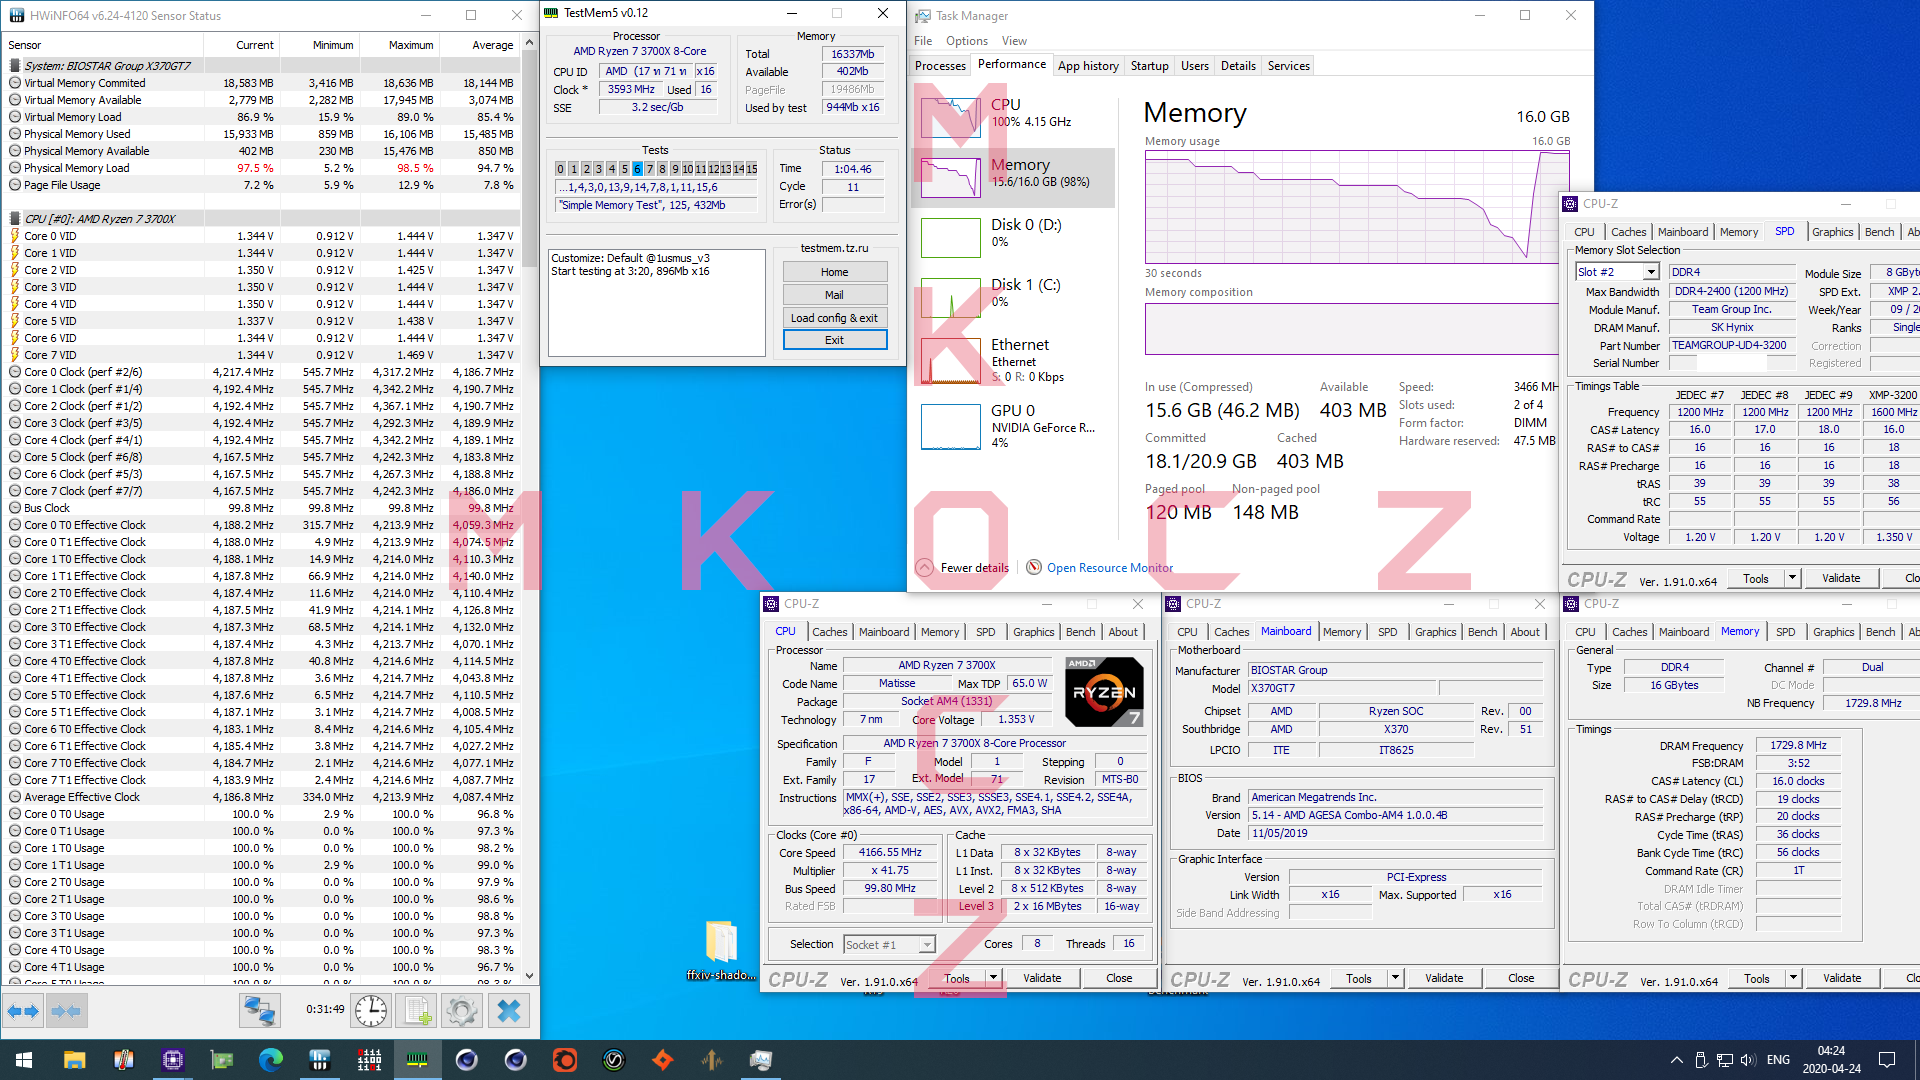Click the HWiNFO blue X close icon
Image resolution: width=1920 pixels, height=1080 pixels.
[508, 1011]
